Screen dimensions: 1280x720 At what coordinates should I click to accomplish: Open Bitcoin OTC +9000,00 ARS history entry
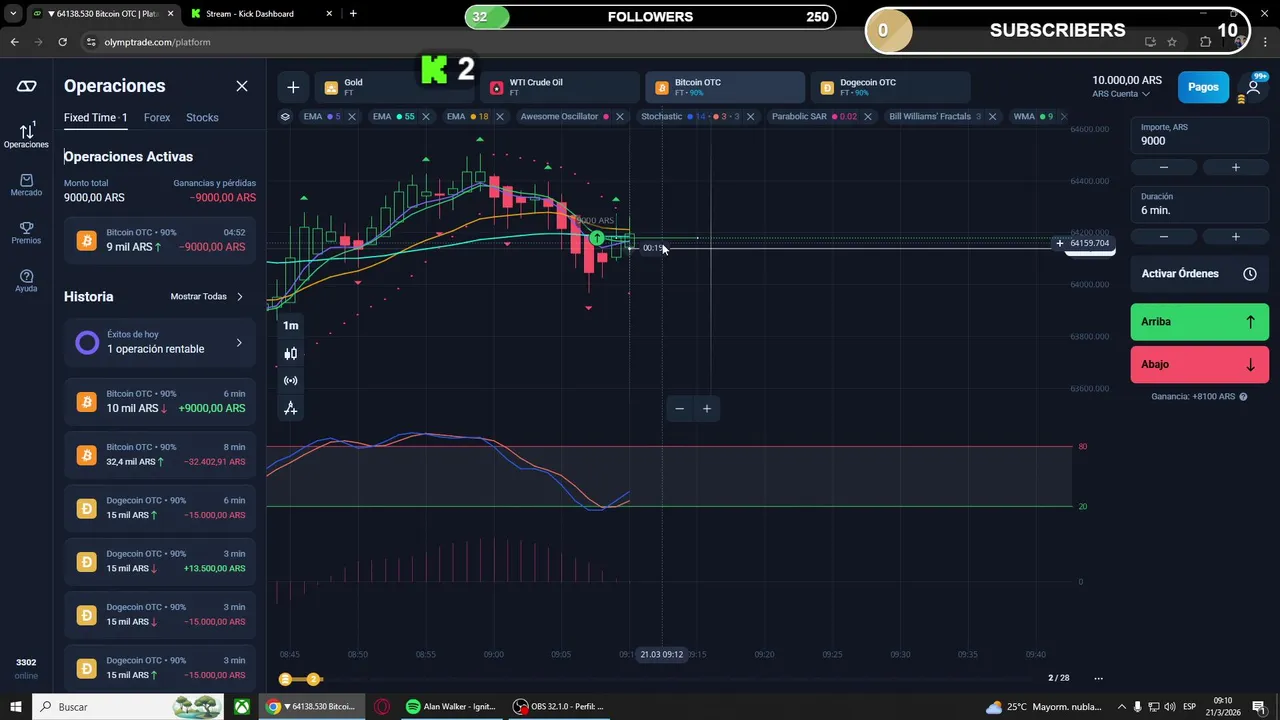(x=160, y=401)
